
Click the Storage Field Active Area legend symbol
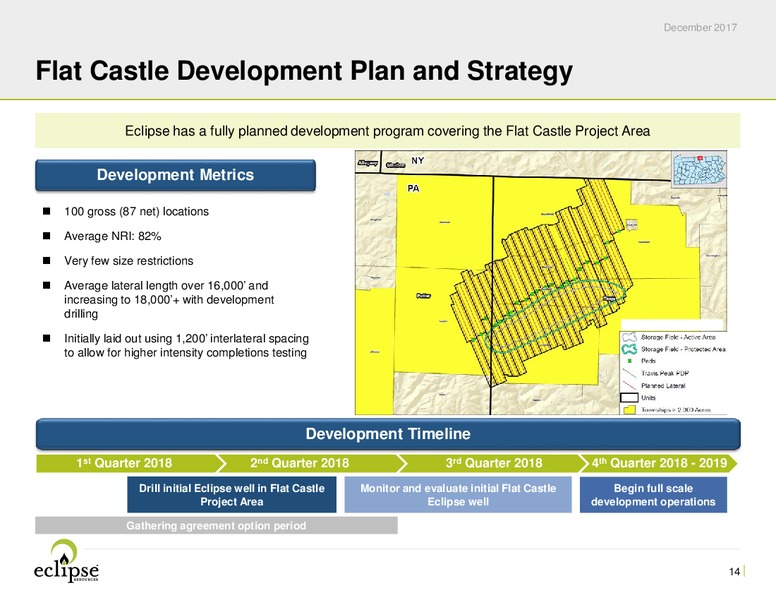pyautogui.click(x=629, y=337)
